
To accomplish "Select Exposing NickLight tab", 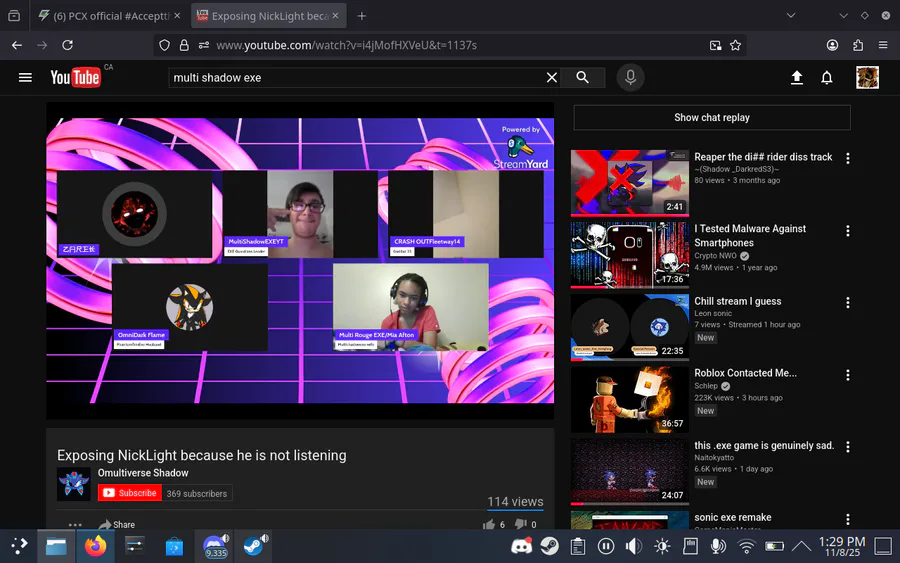I will click(269, 16).
